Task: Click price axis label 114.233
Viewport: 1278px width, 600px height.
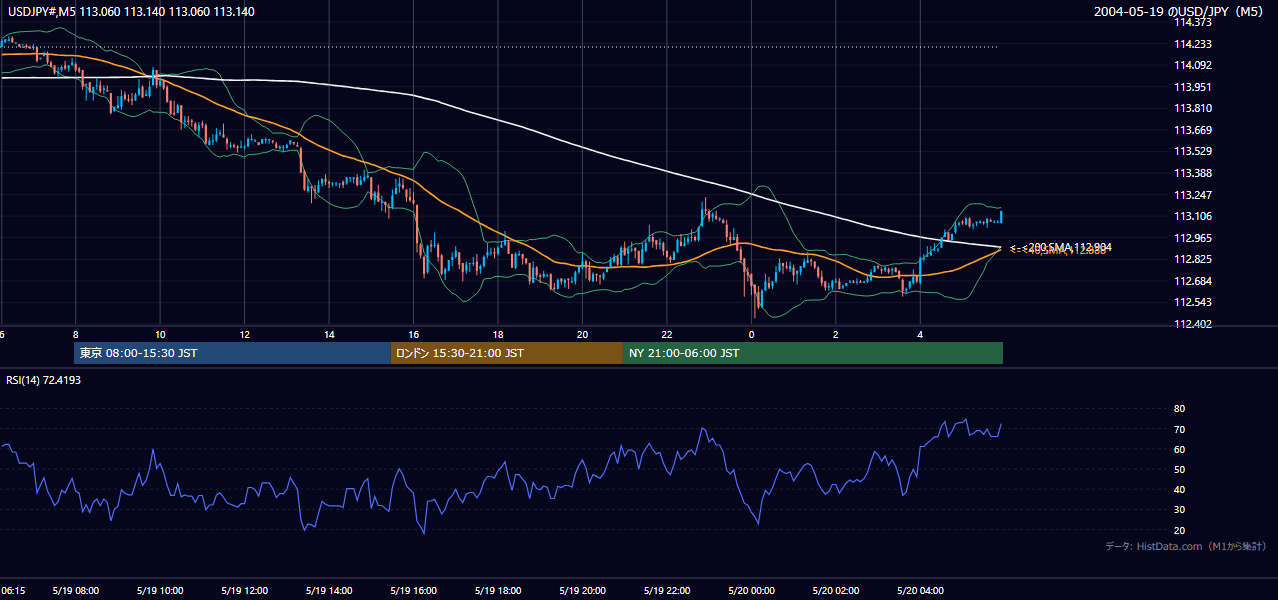Action: coord(1192,44)
